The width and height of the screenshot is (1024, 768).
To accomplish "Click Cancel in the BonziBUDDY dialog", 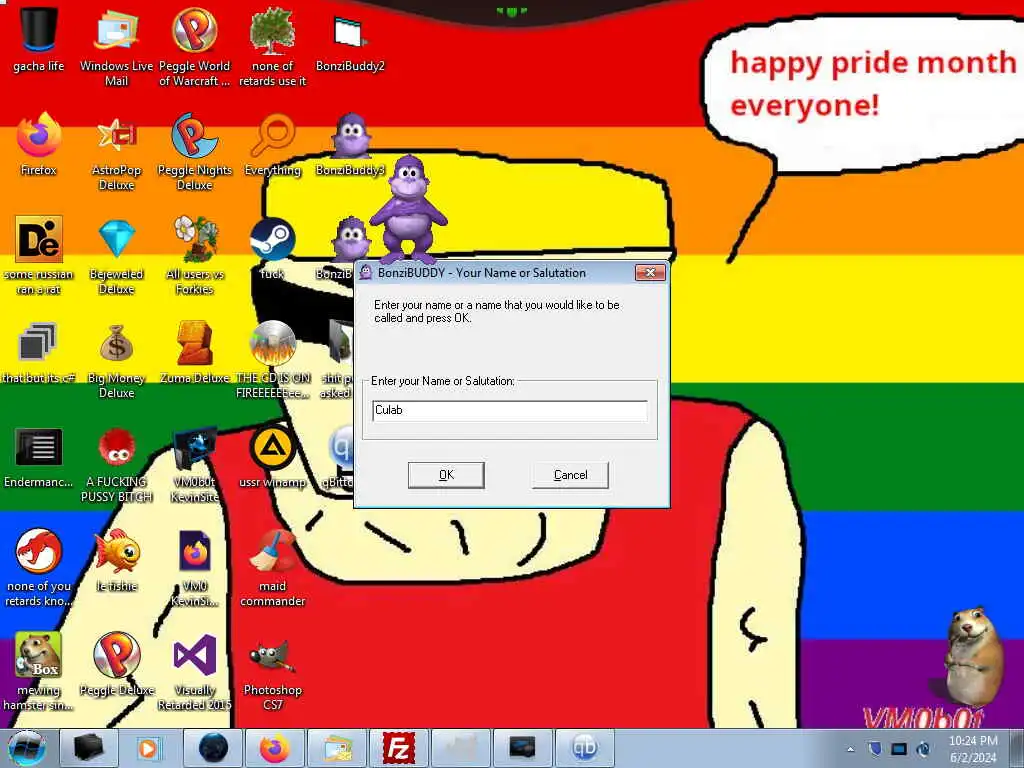I will (570, 475).
